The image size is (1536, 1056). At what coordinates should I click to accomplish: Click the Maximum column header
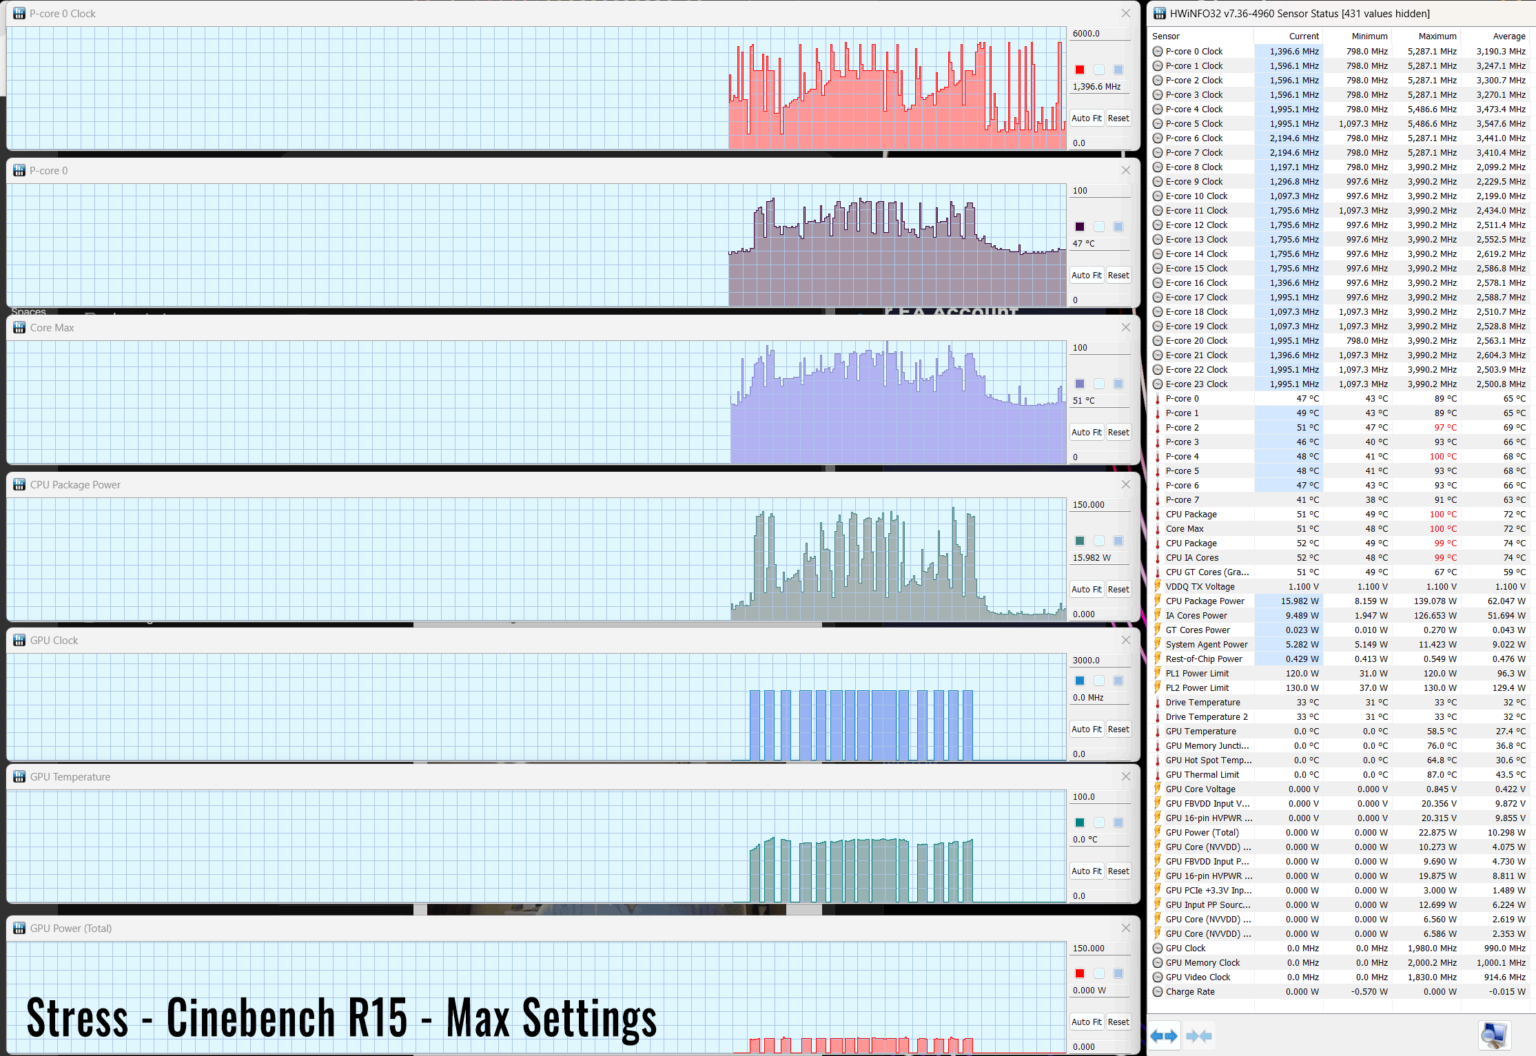coord(1437,36)
